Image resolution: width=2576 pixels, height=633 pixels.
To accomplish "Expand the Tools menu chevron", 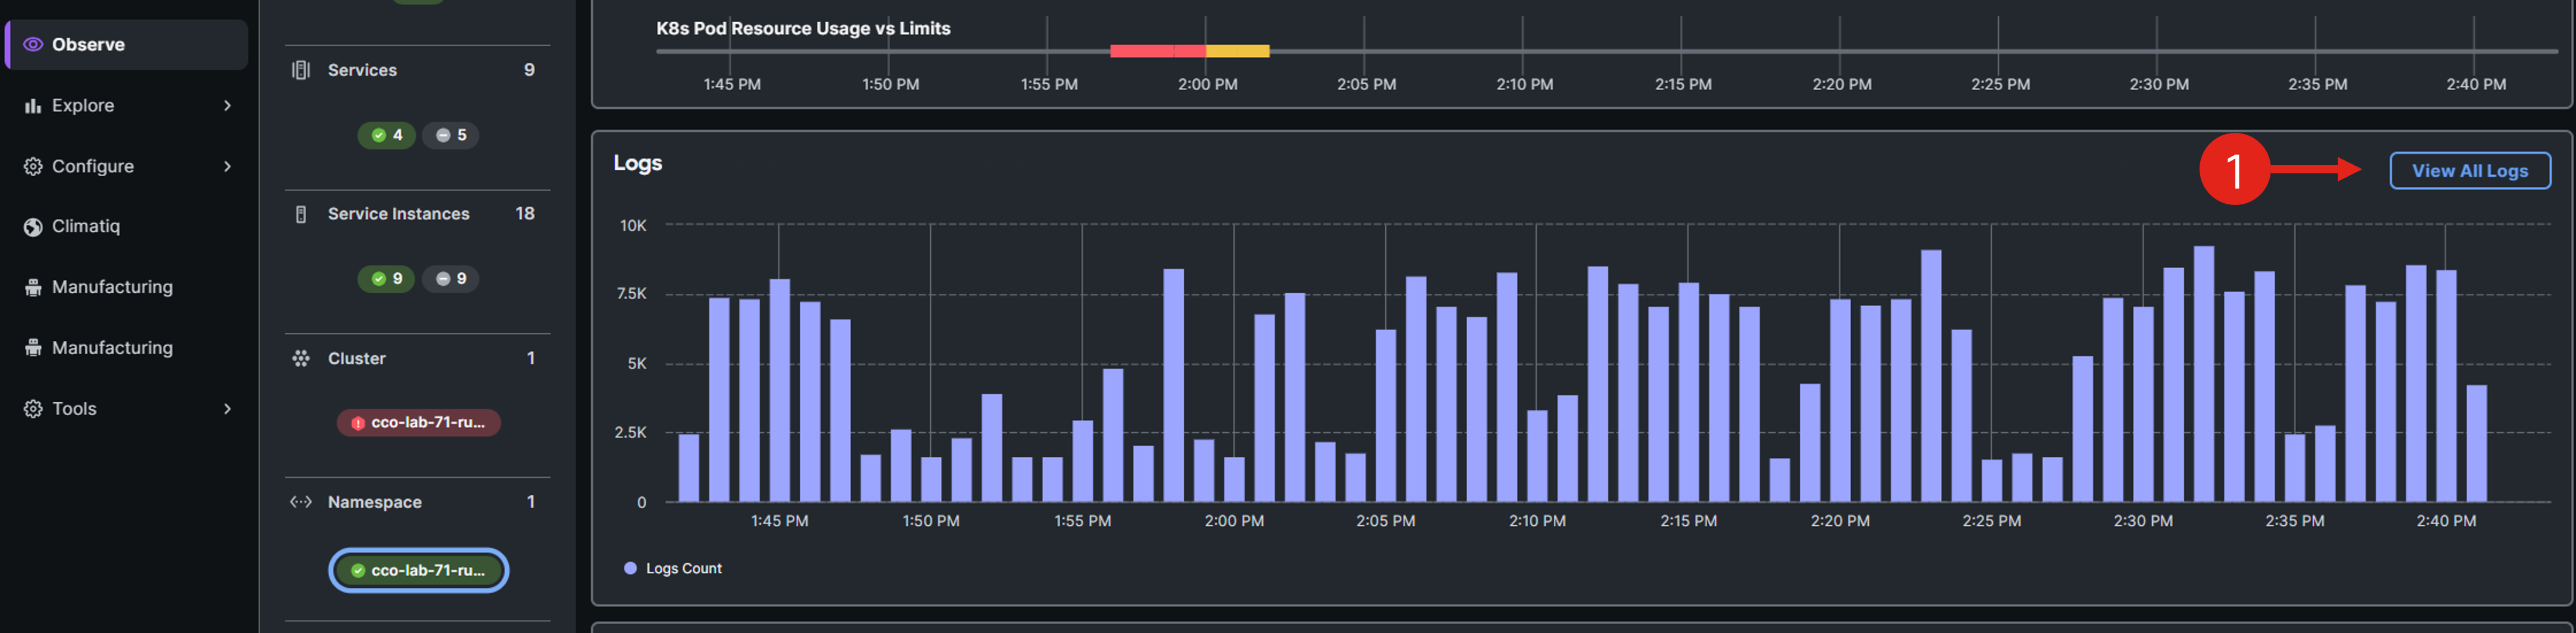I will 227,409.
